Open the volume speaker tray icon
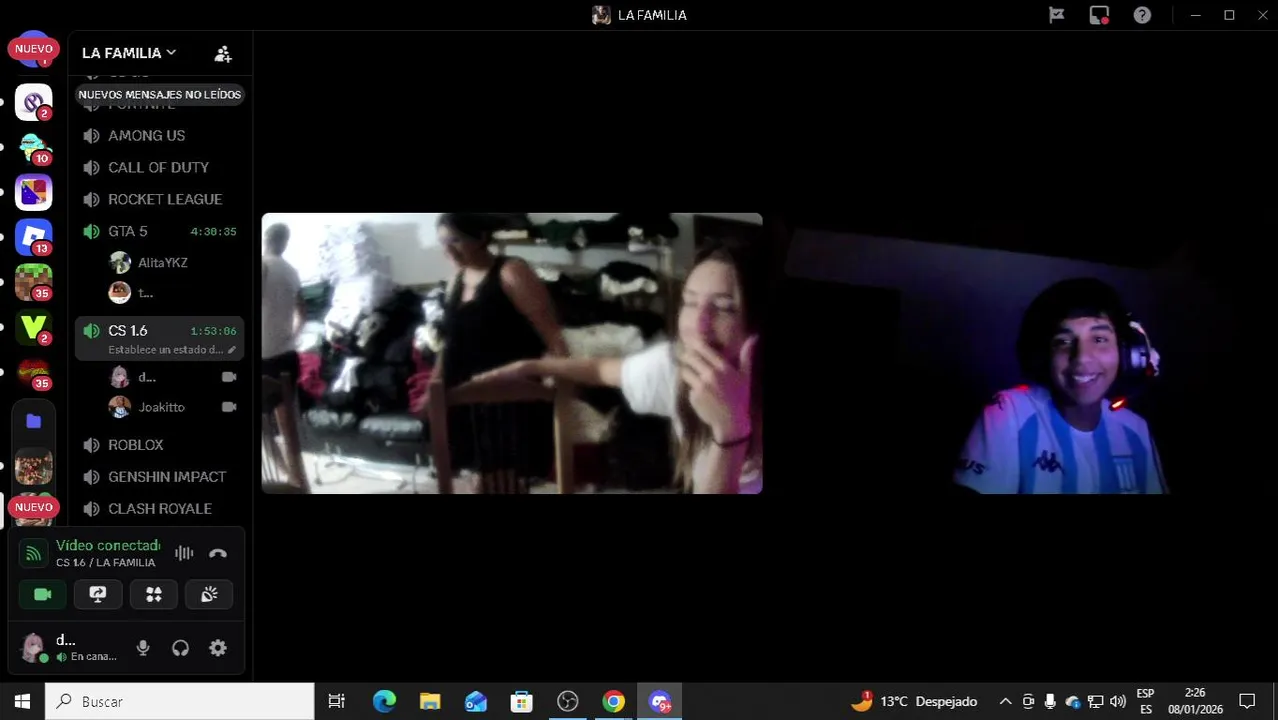The height and width of the screenshot is (720, 1278). (x=1117, y=701)
